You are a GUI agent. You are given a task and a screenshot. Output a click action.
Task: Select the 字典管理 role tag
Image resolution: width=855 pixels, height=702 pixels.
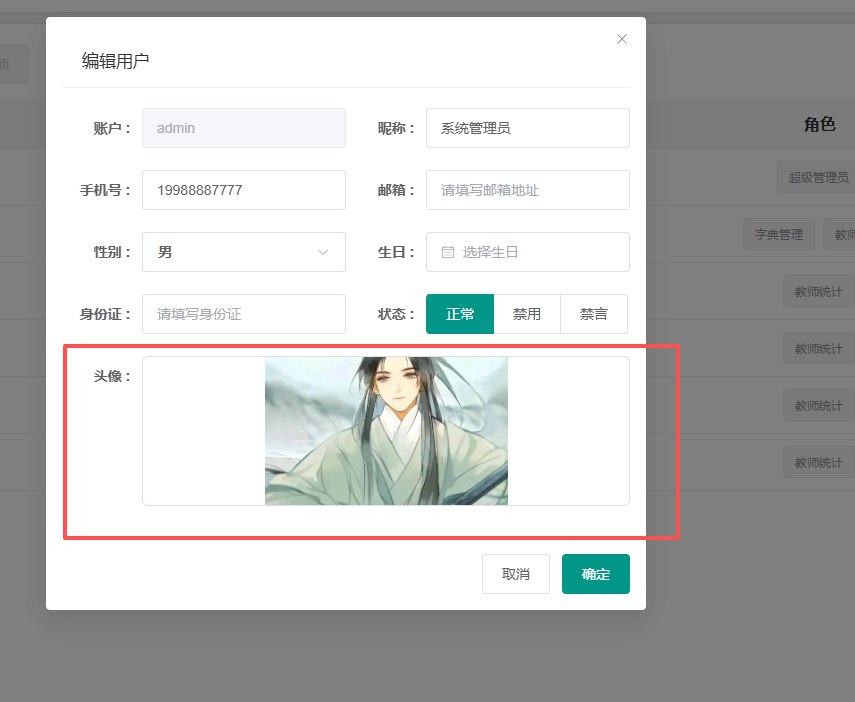[x=778, y=234]
